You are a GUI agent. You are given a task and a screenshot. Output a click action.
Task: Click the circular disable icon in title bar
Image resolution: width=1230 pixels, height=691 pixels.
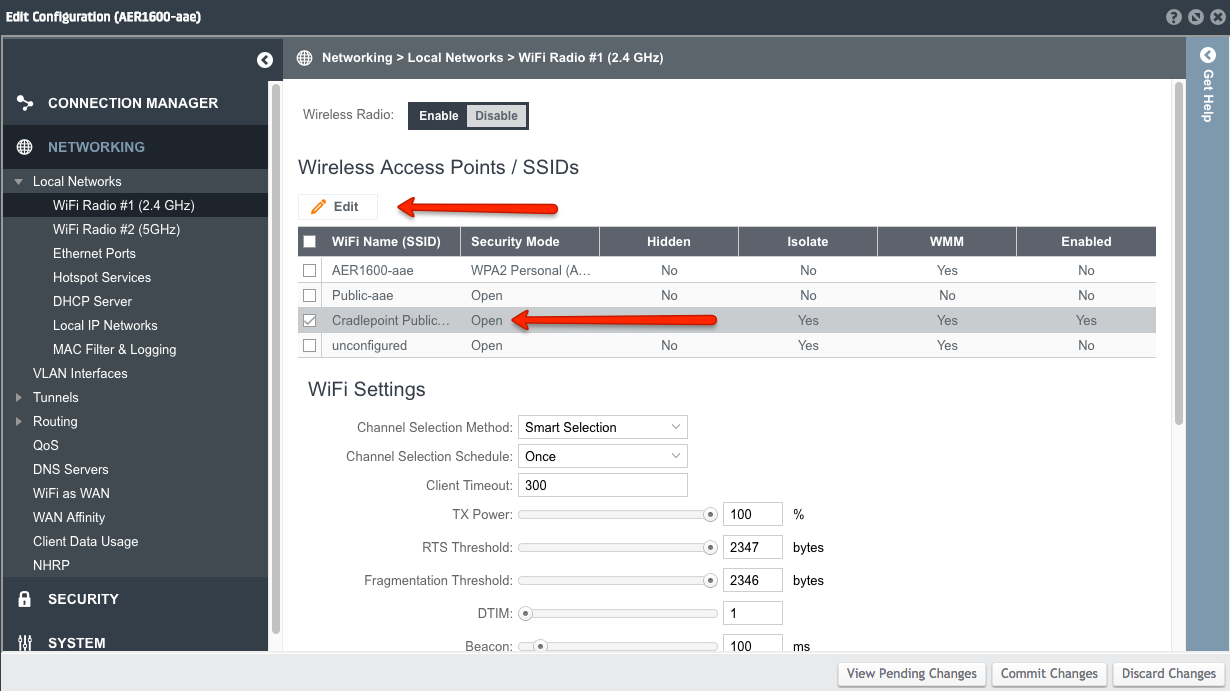click(x=1194, y=17)
